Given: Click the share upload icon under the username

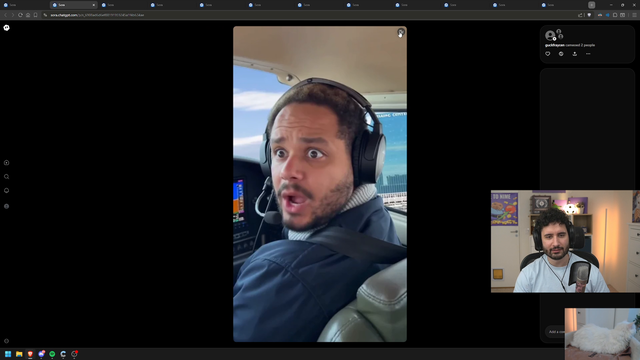Looking at the screenshot, I should (x=575, y=53).
